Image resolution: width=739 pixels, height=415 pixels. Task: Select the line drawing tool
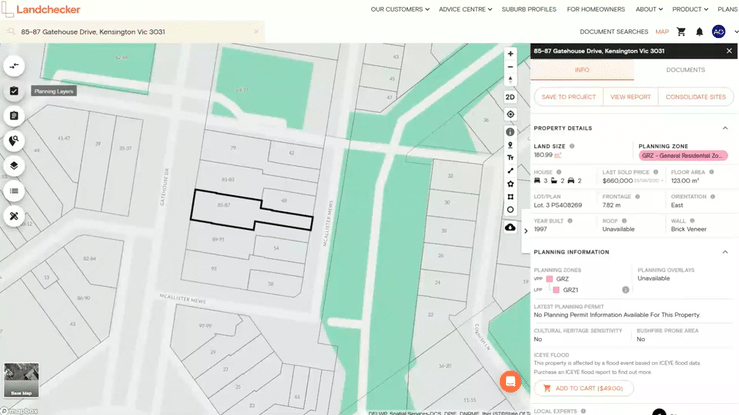510,171
